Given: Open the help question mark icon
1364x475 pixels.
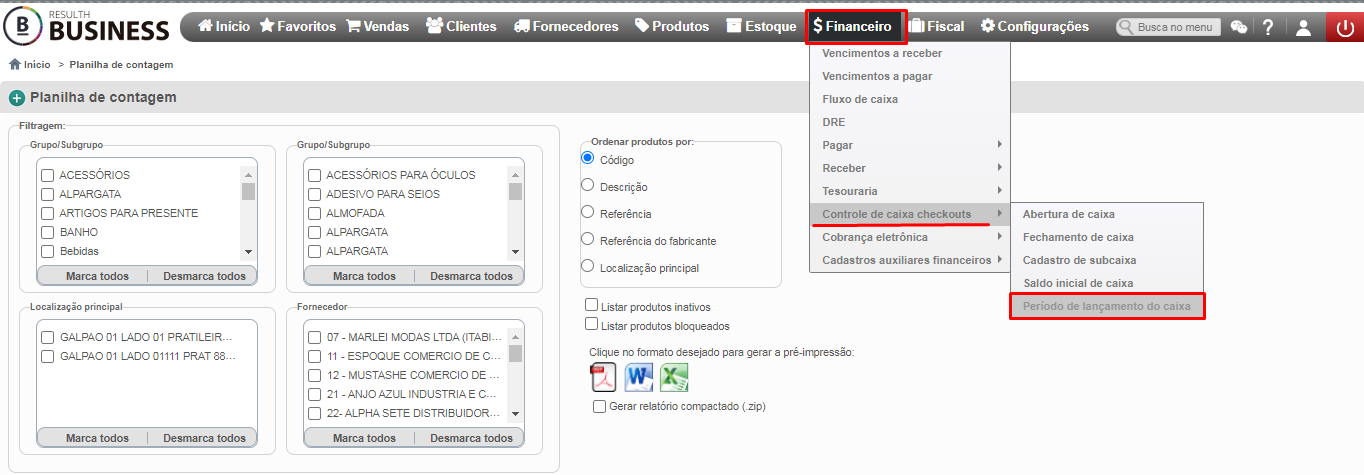Looking at the screenshot, I should [1268, 27].
